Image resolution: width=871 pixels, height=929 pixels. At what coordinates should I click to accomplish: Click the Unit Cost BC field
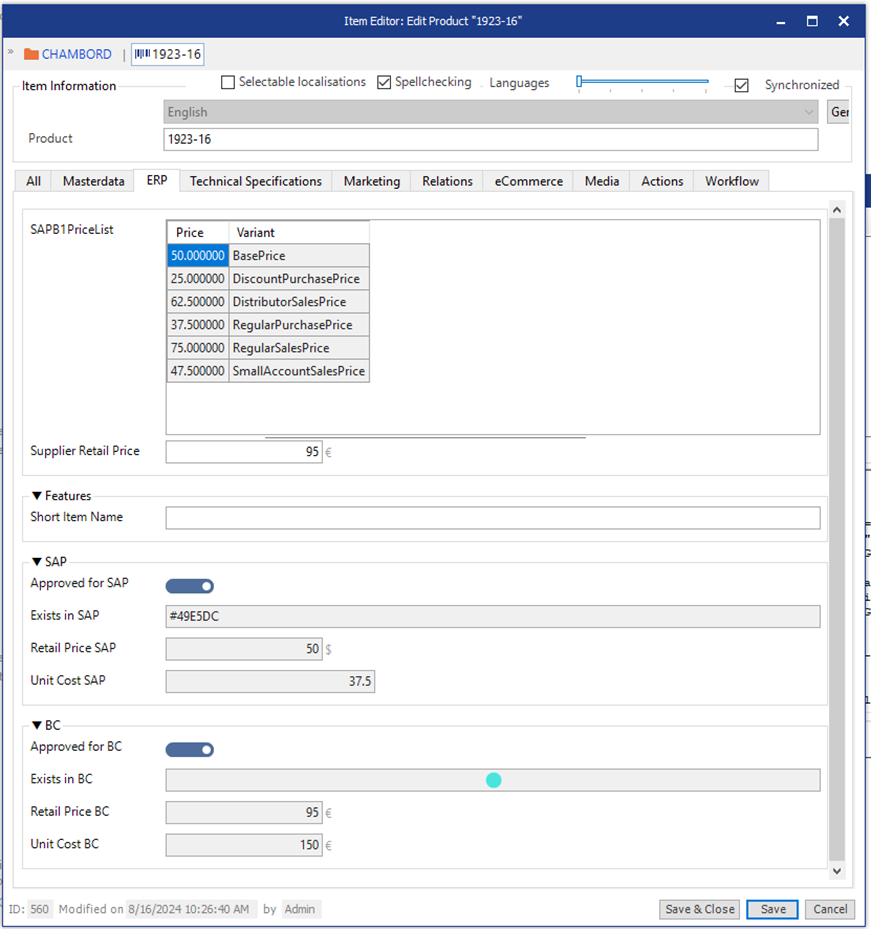(x=244, y=845)
